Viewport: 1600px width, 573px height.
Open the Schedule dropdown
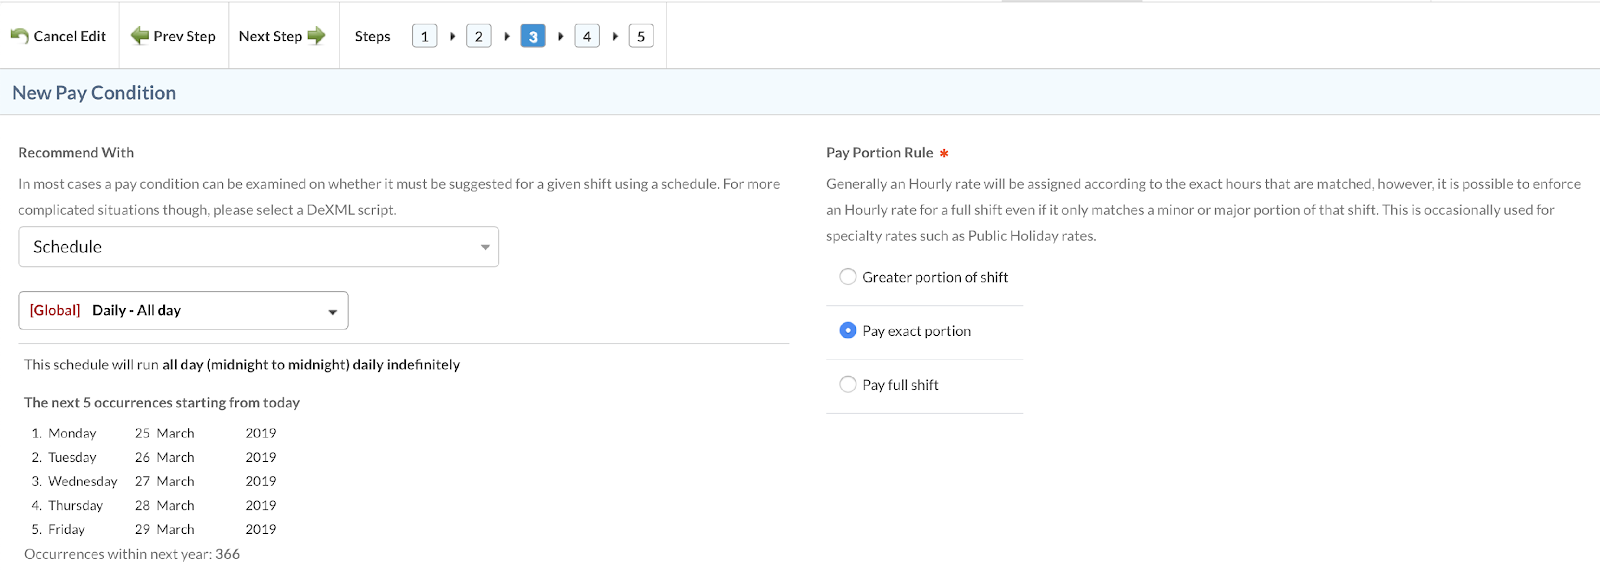(x=258, y=247)
